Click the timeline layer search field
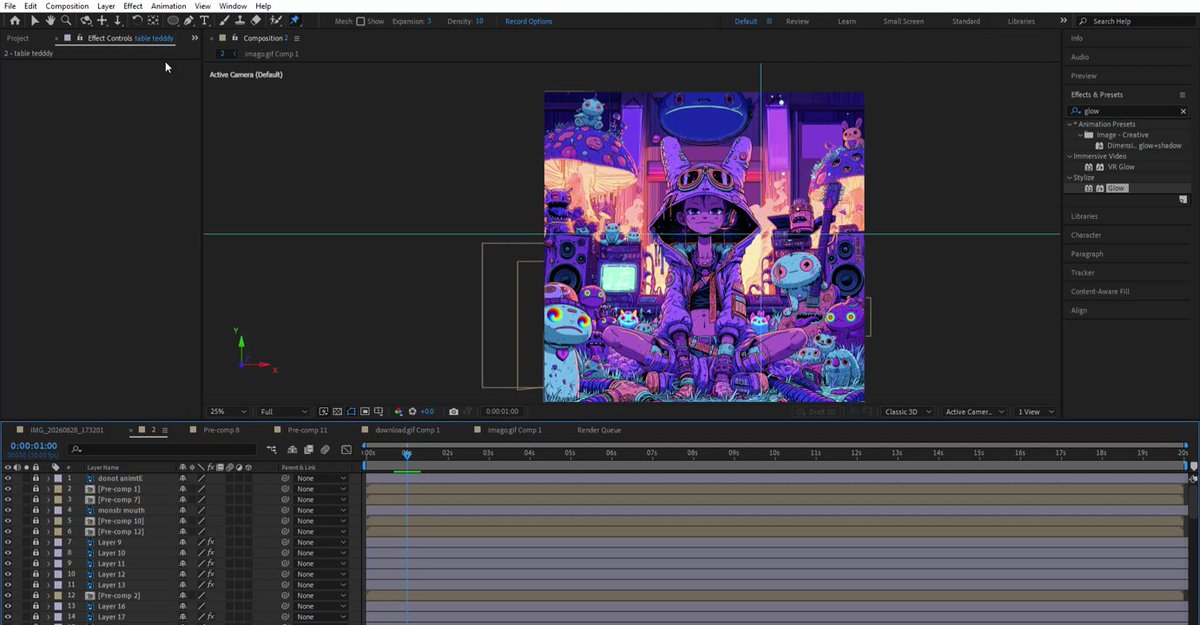Image resolution: width=1200 pixels, height=625 pixels. (x=162, y=450)
